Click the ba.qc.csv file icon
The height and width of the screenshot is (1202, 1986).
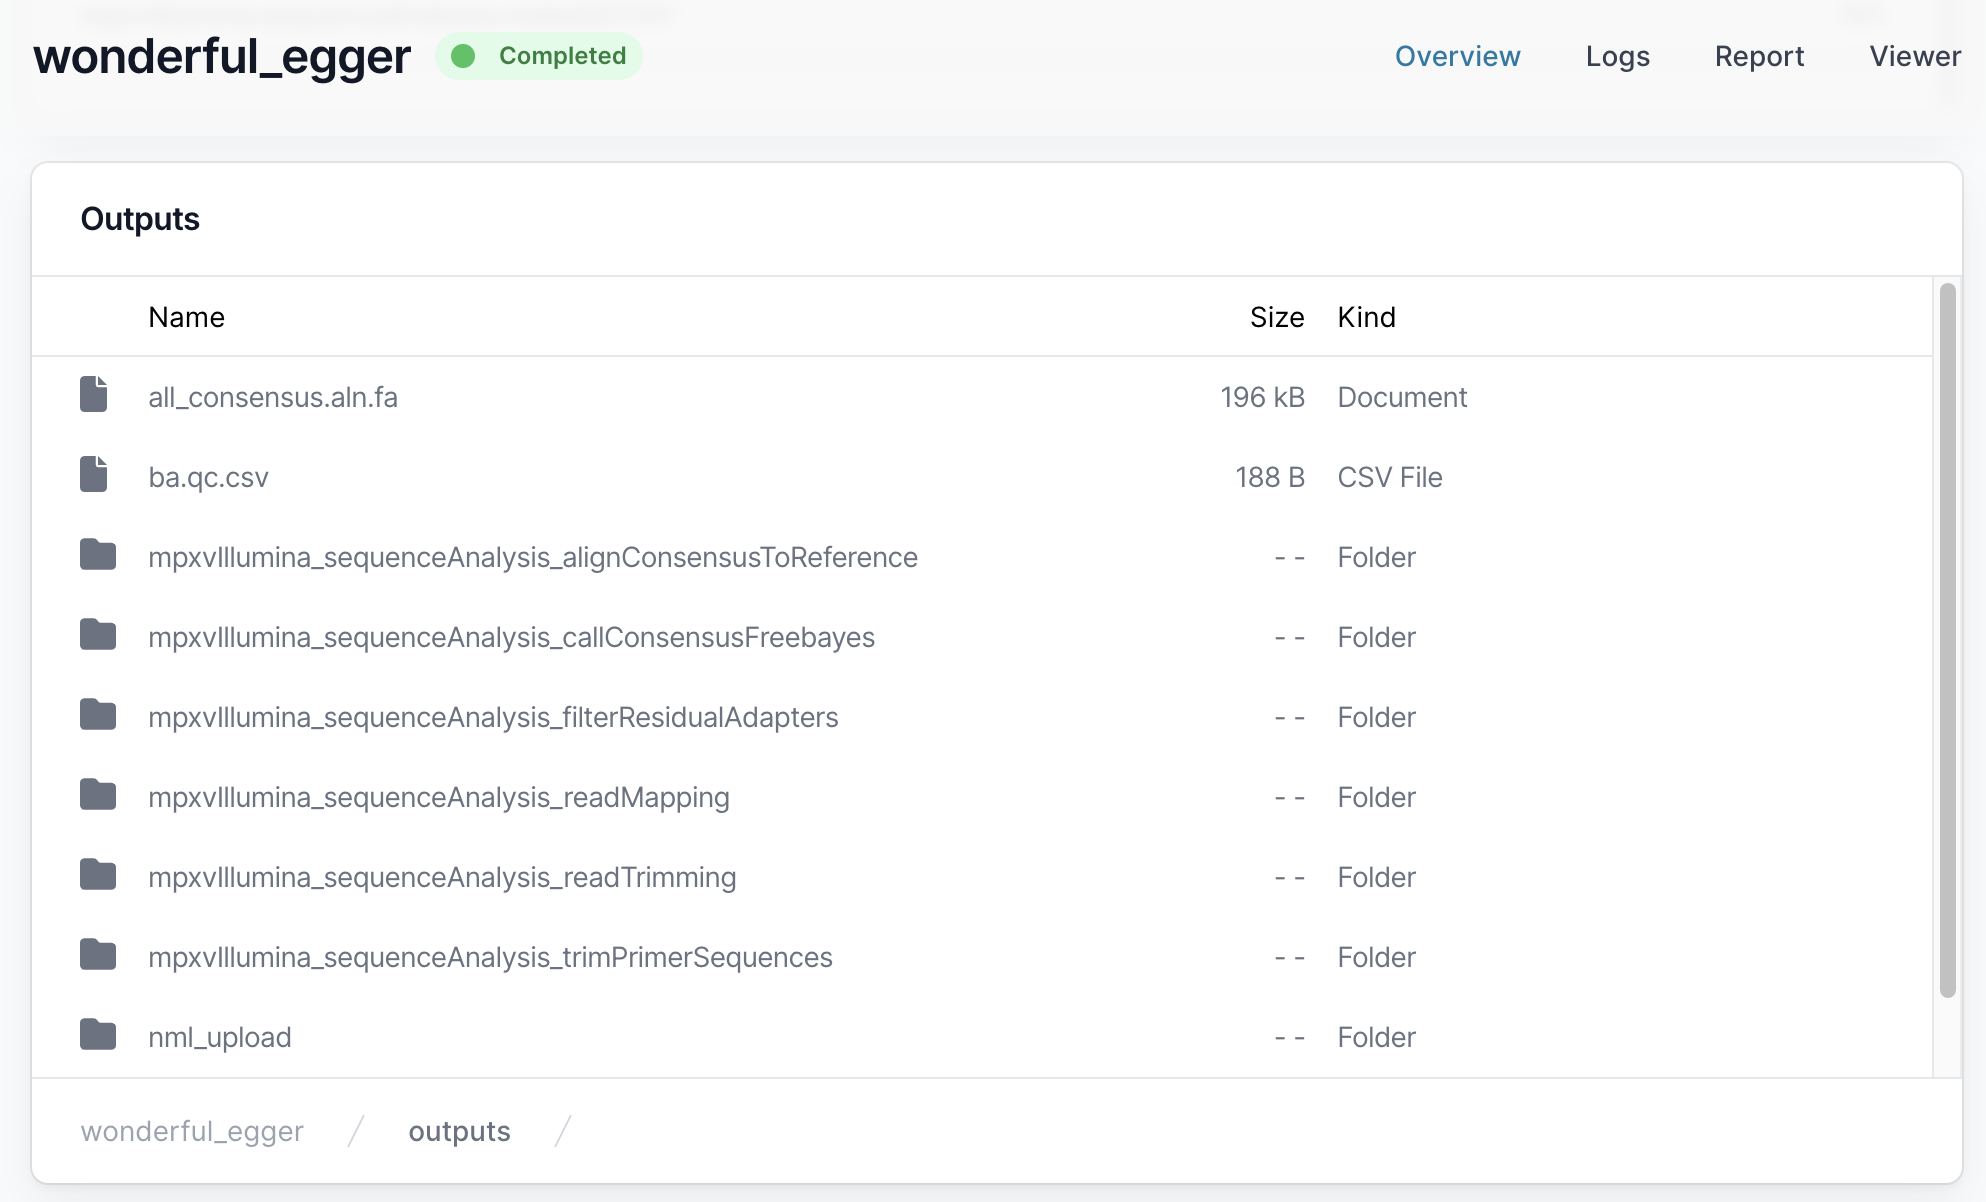tap(94, 475)
